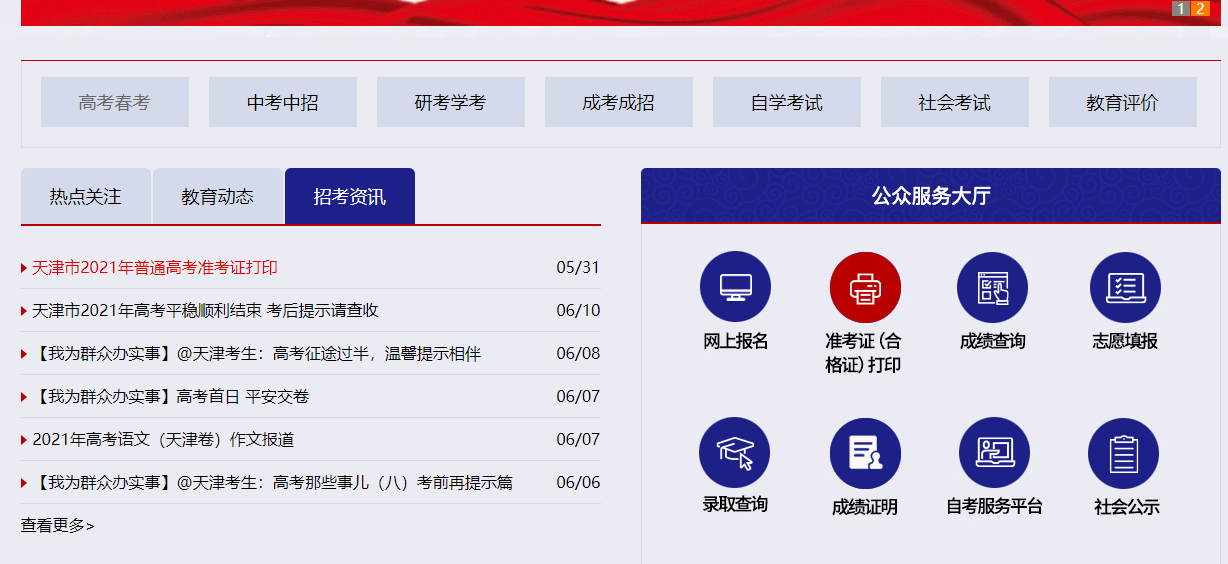Select the 招考资讯 tab
This screenshot has height=564, width=1228.
pyautogui.click(x=349, y=197)
